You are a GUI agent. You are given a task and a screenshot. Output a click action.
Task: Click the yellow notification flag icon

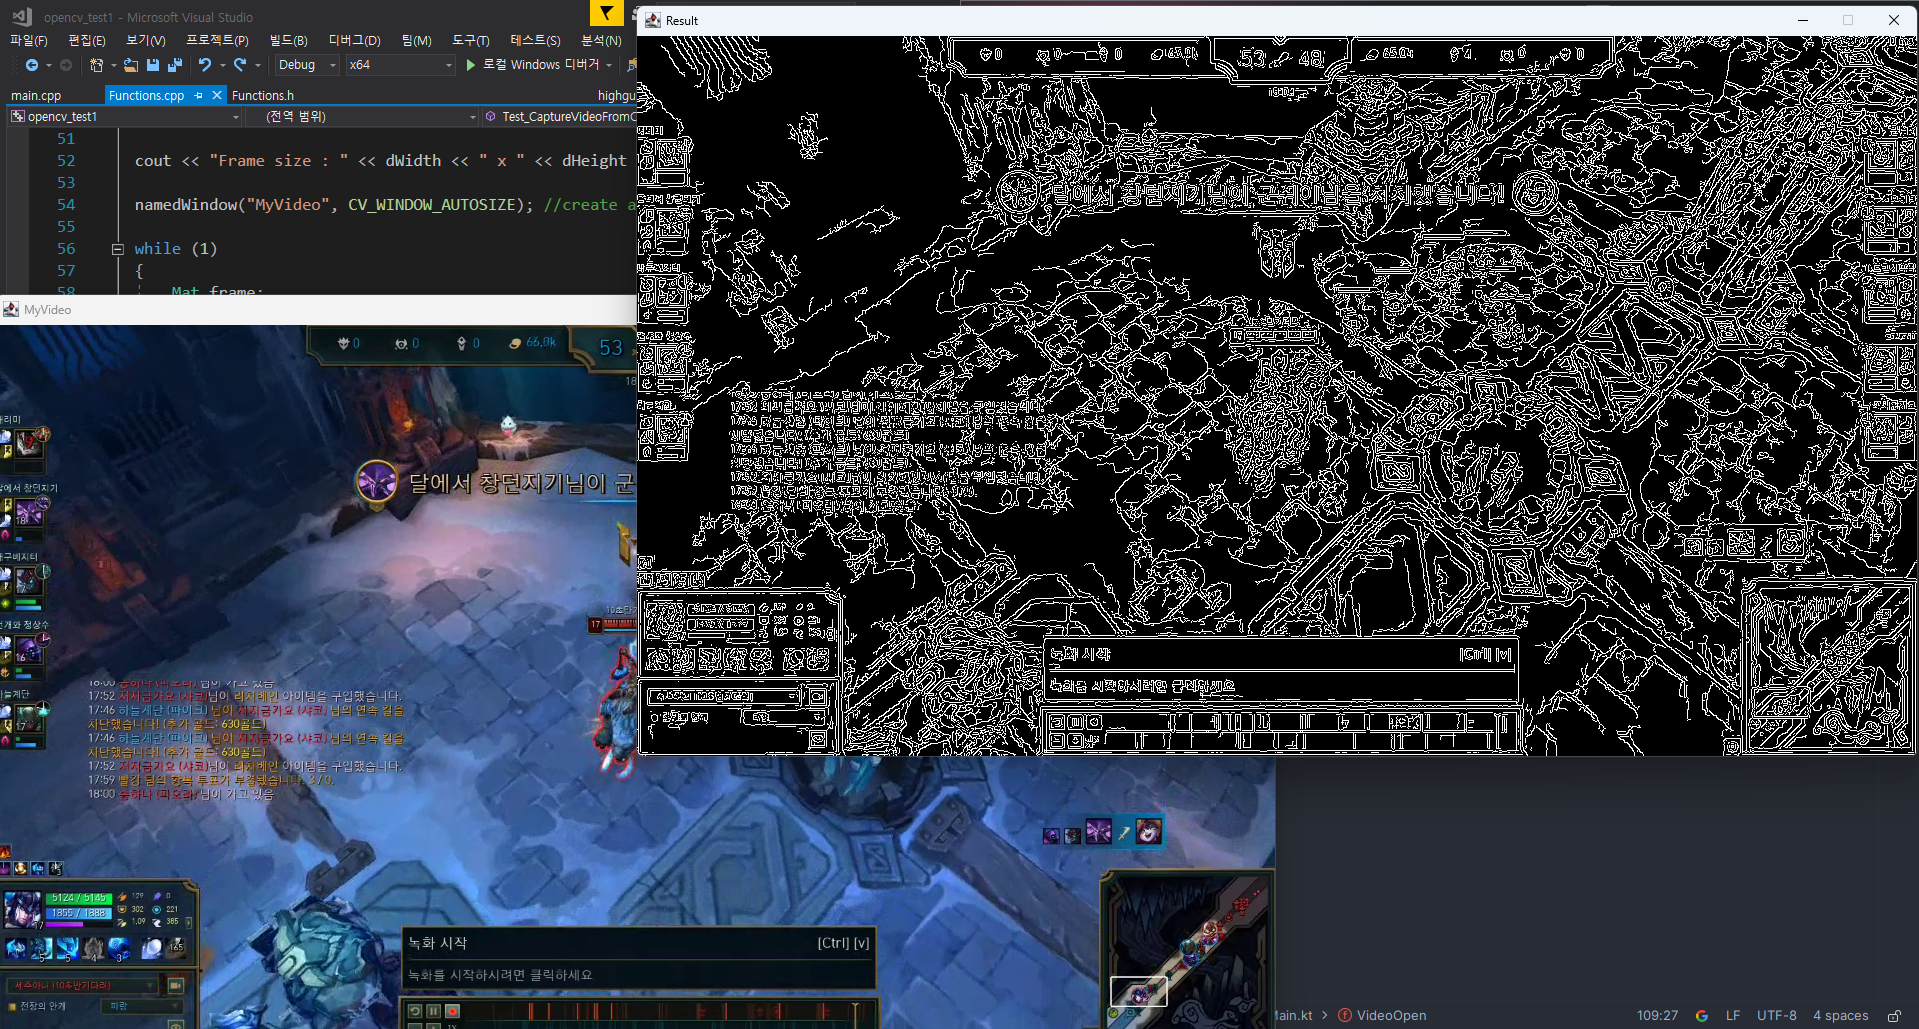point(606,13)
